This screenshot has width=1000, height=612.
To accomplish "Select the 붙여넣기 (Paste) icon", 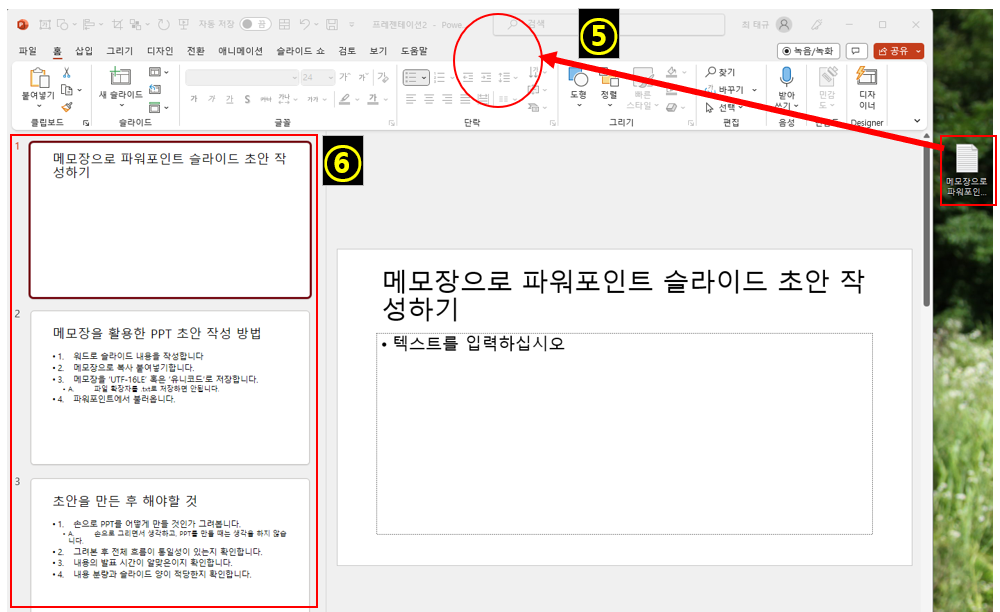I will coord(39,78).
